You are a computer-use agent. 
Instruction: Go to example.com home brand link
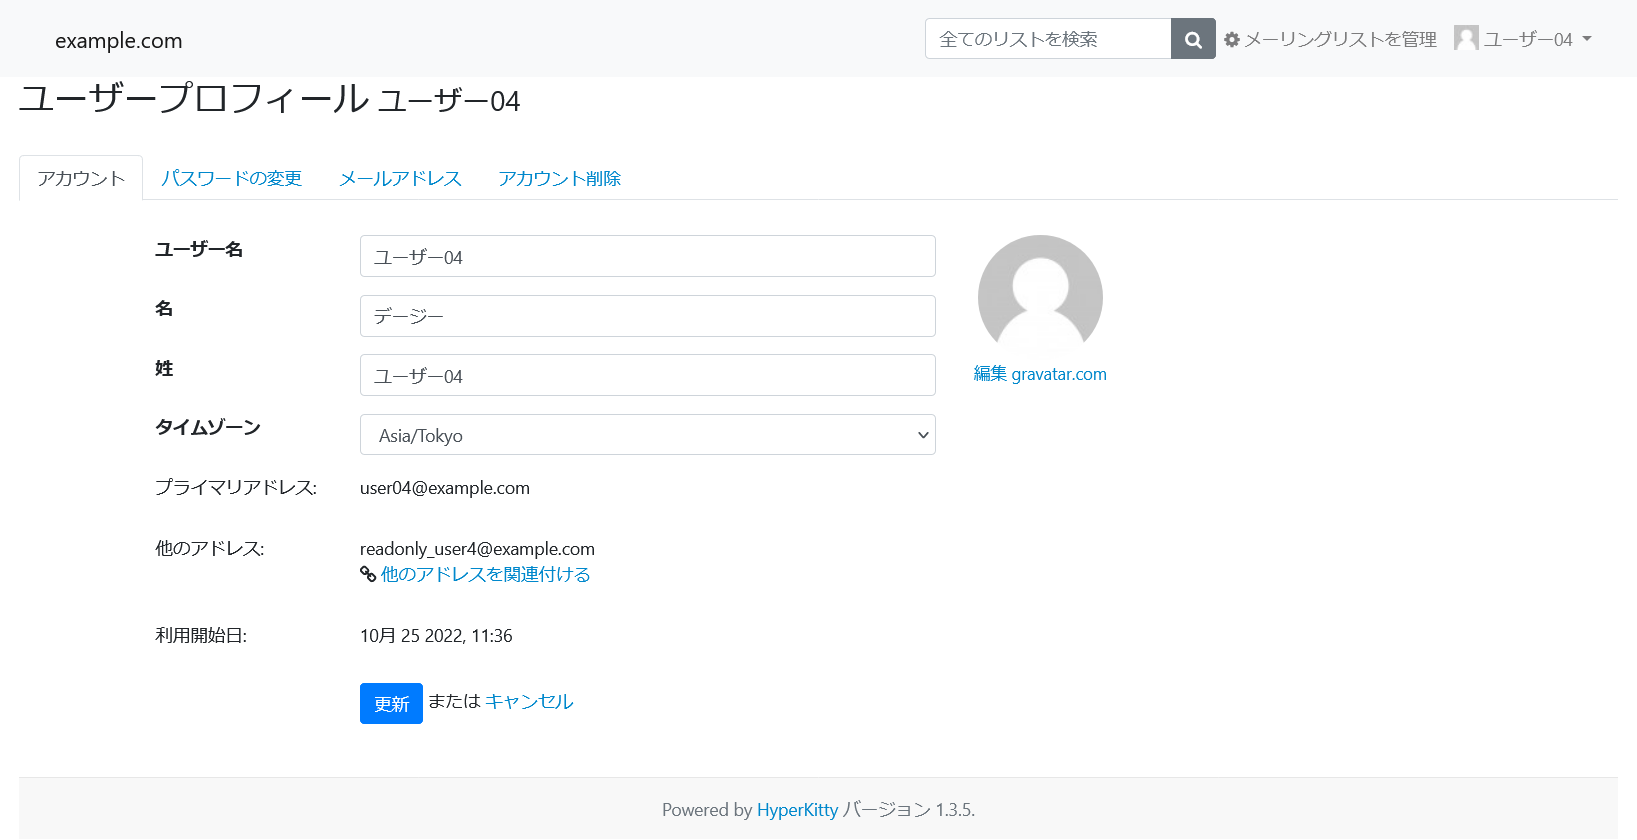pyautogui.click(x=119, y=41)
